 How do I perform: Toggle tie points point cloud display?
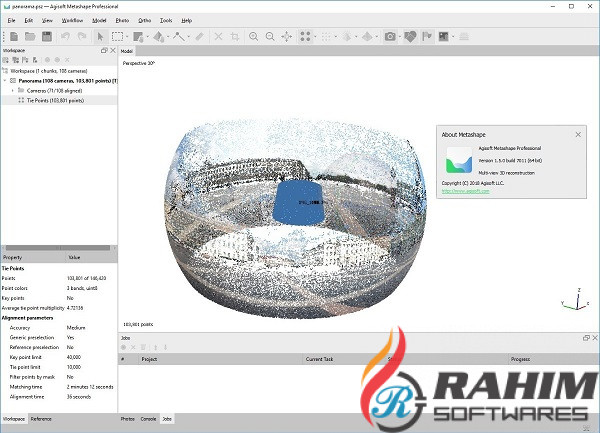[305, 37]
